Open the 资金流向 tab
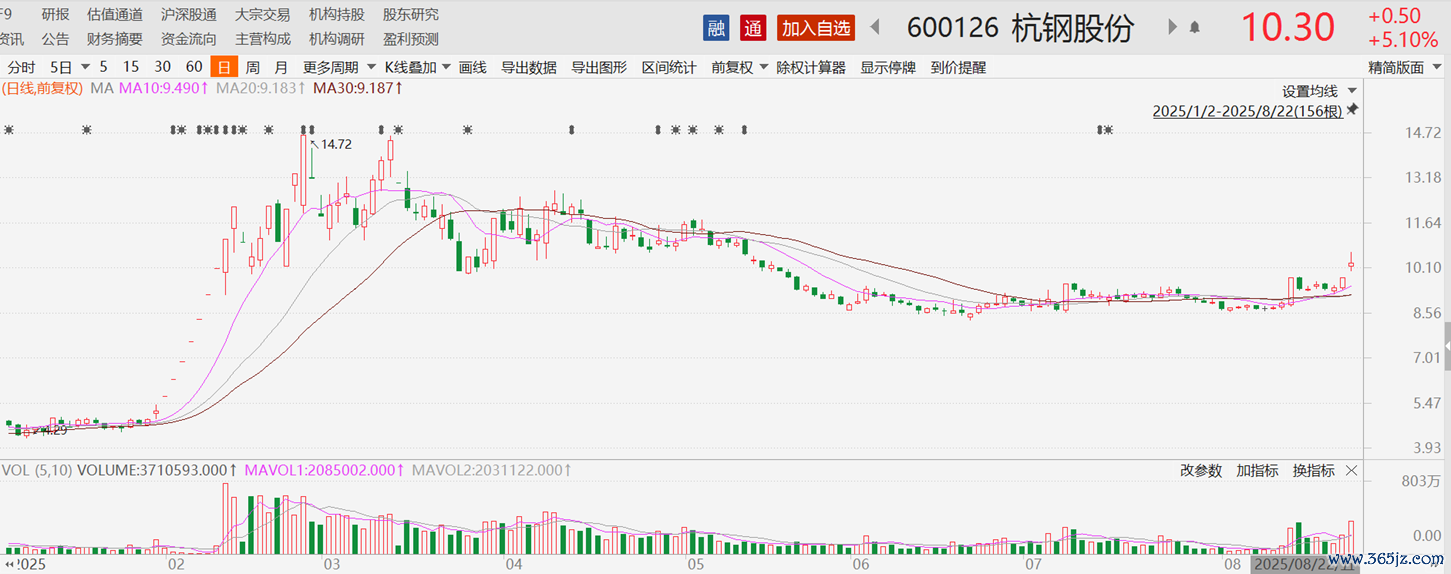This screenshot has height=574, width=1451. pyautogui.click(x=188, y=39)
